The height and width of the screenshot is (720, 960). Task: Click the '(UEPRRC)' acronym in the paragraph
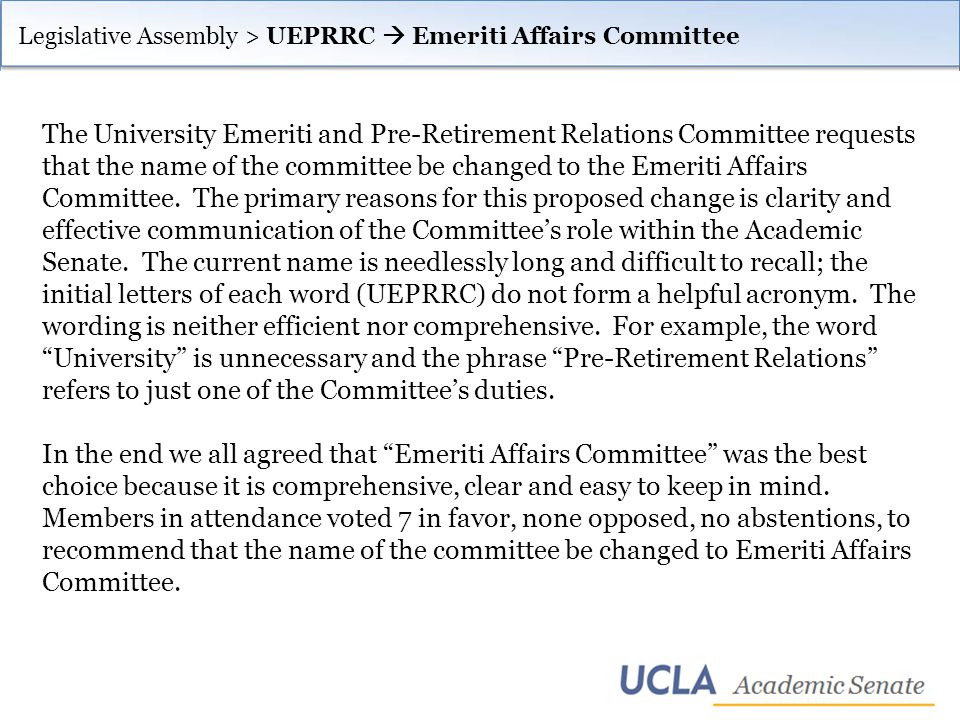pos(421,294)
